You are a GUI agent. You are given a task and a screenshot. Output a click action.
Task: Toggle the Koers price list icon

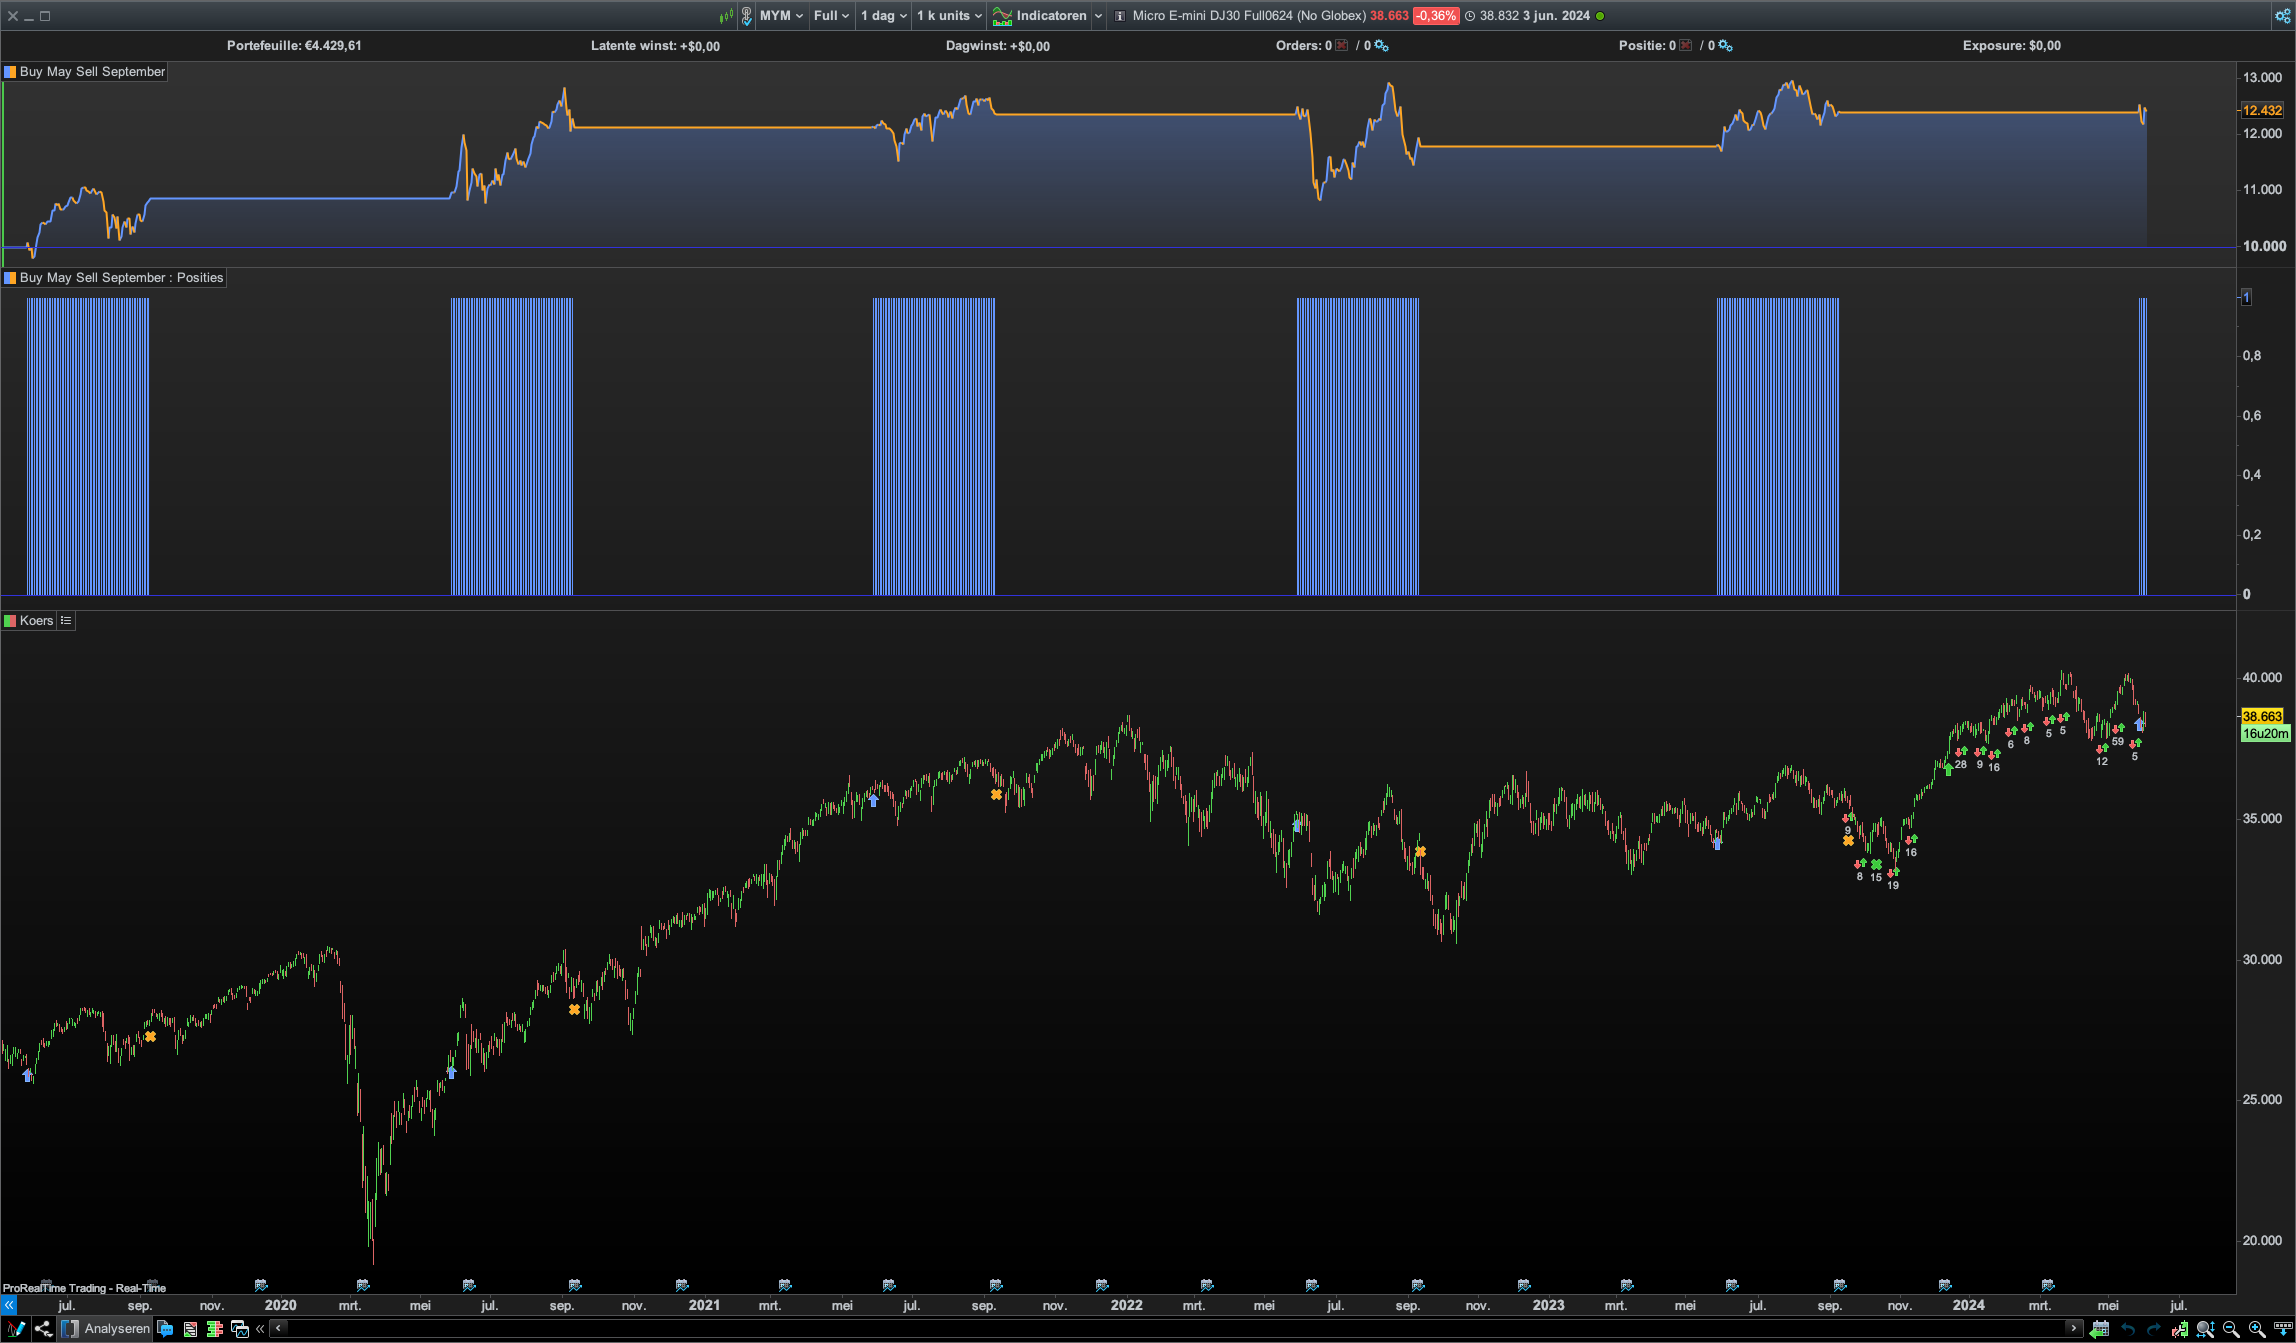66,621
